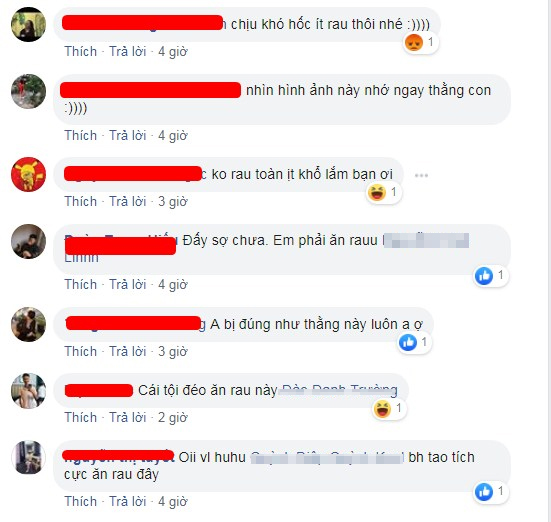Click the haha reaction on the 'Cái tội' comment
The width and height of the screenshot is (551, 522).
click(x=382, y=408)
